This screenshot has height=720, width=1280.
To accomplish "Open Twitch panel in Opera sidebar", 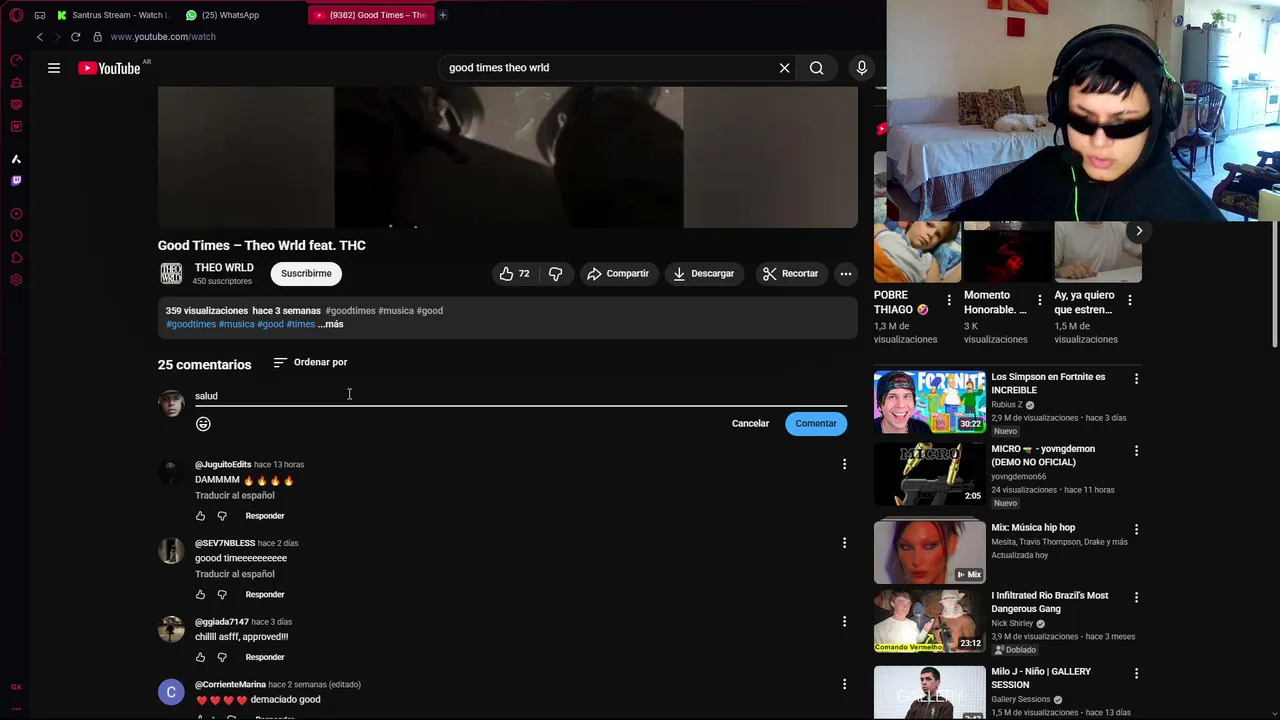I will 16,181.
